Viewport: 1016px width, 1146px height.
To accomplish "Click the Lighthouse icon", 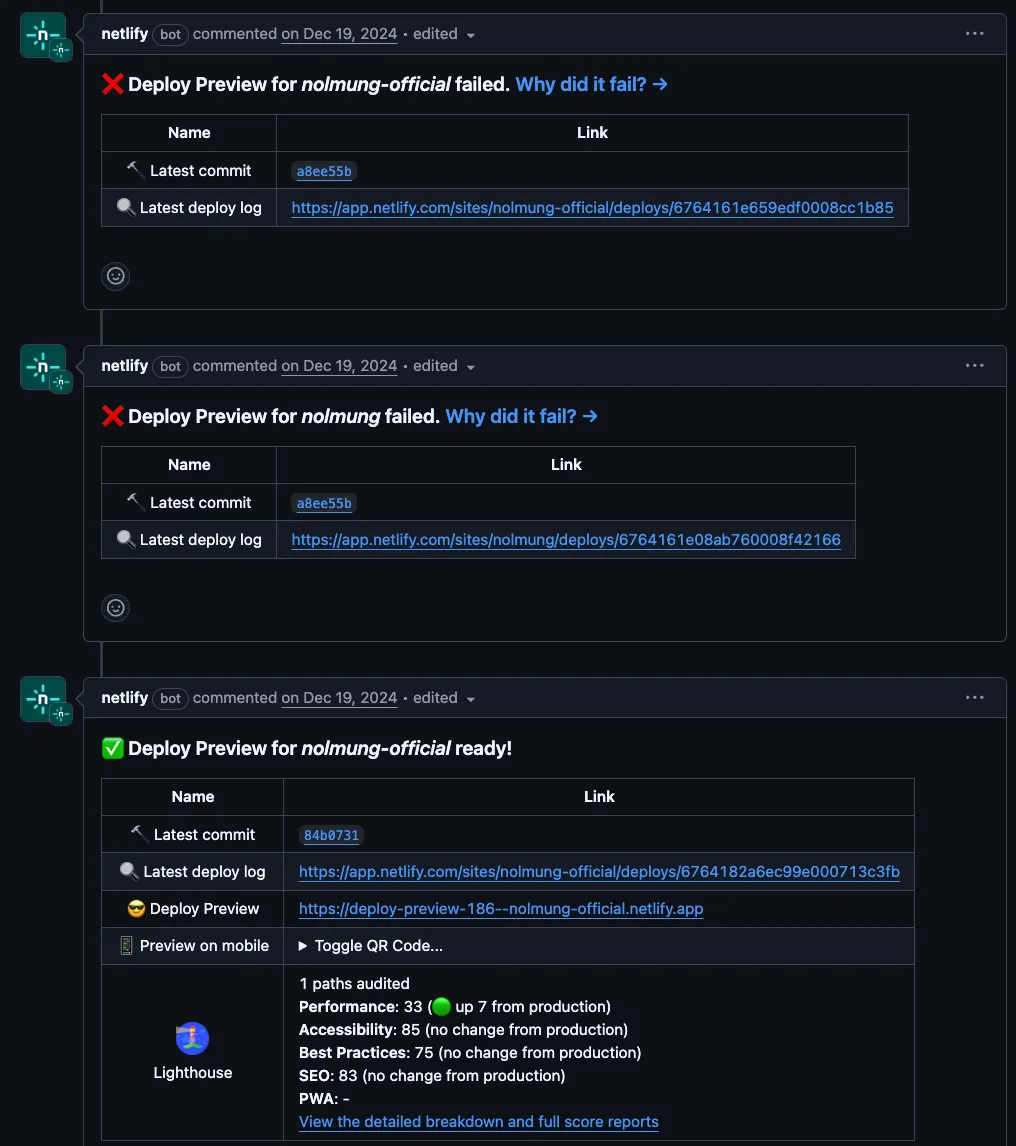I will coord(192,1038).
